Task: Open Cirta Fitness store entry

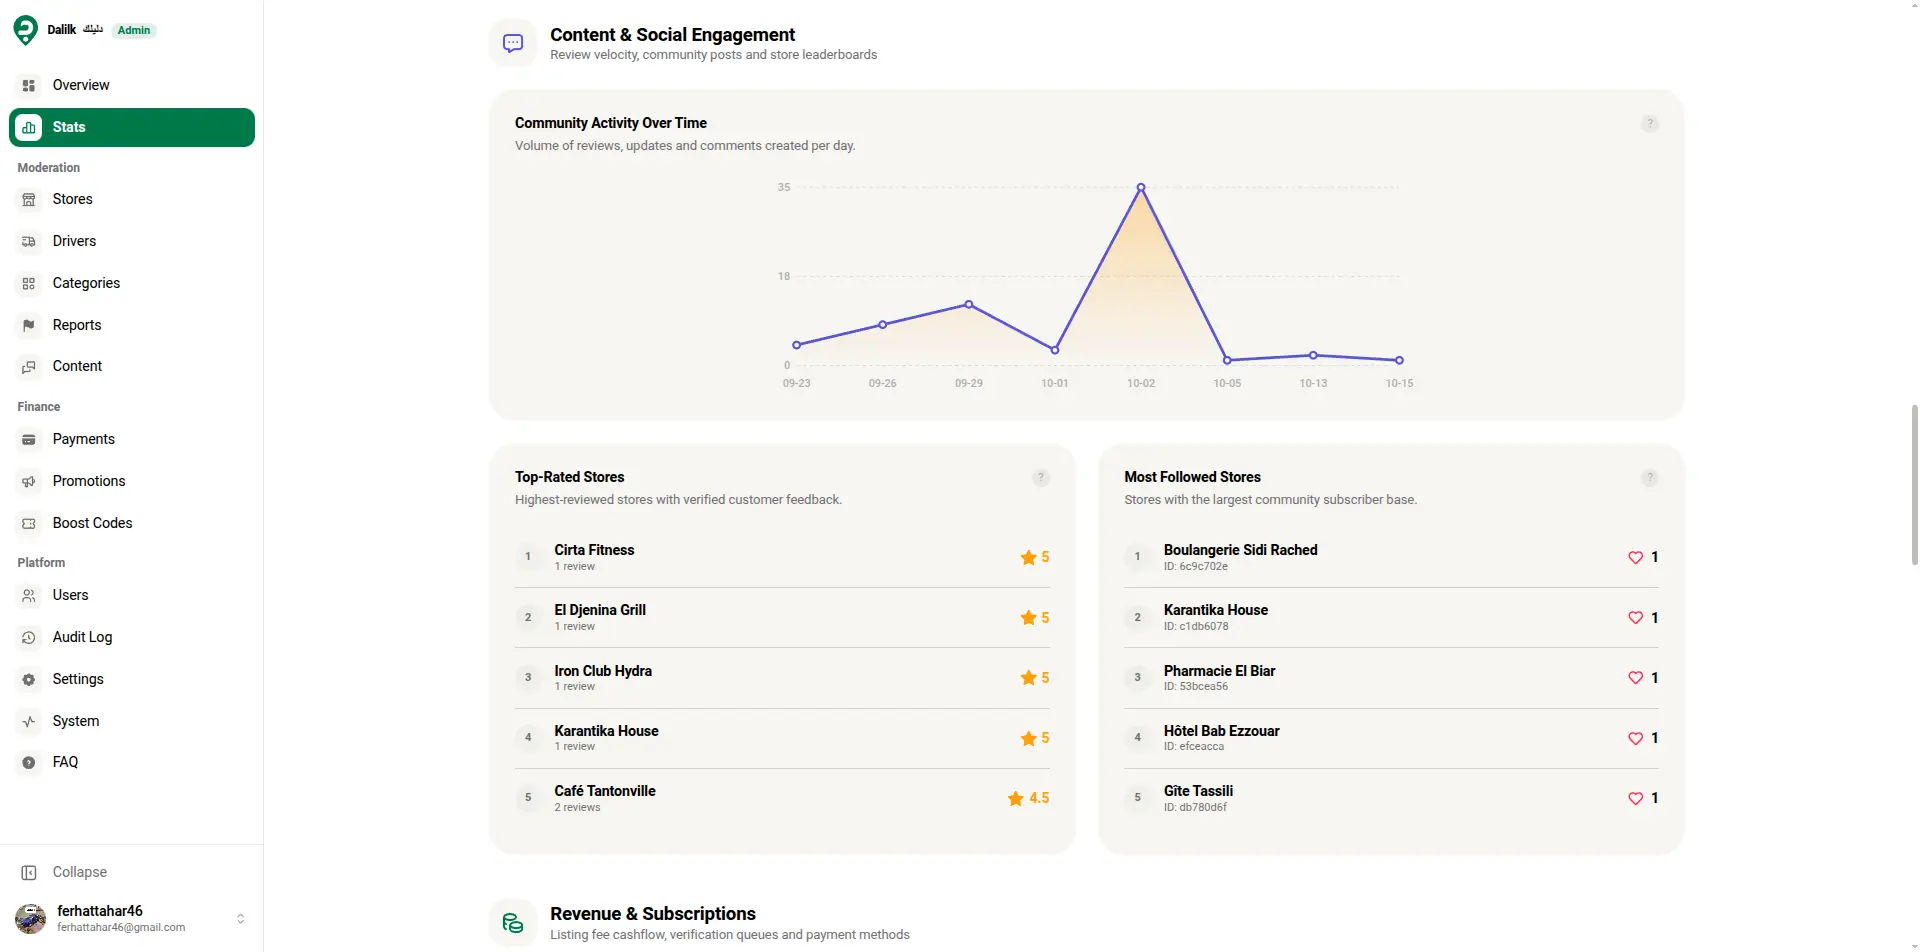Action: click(x=782, y=557)
